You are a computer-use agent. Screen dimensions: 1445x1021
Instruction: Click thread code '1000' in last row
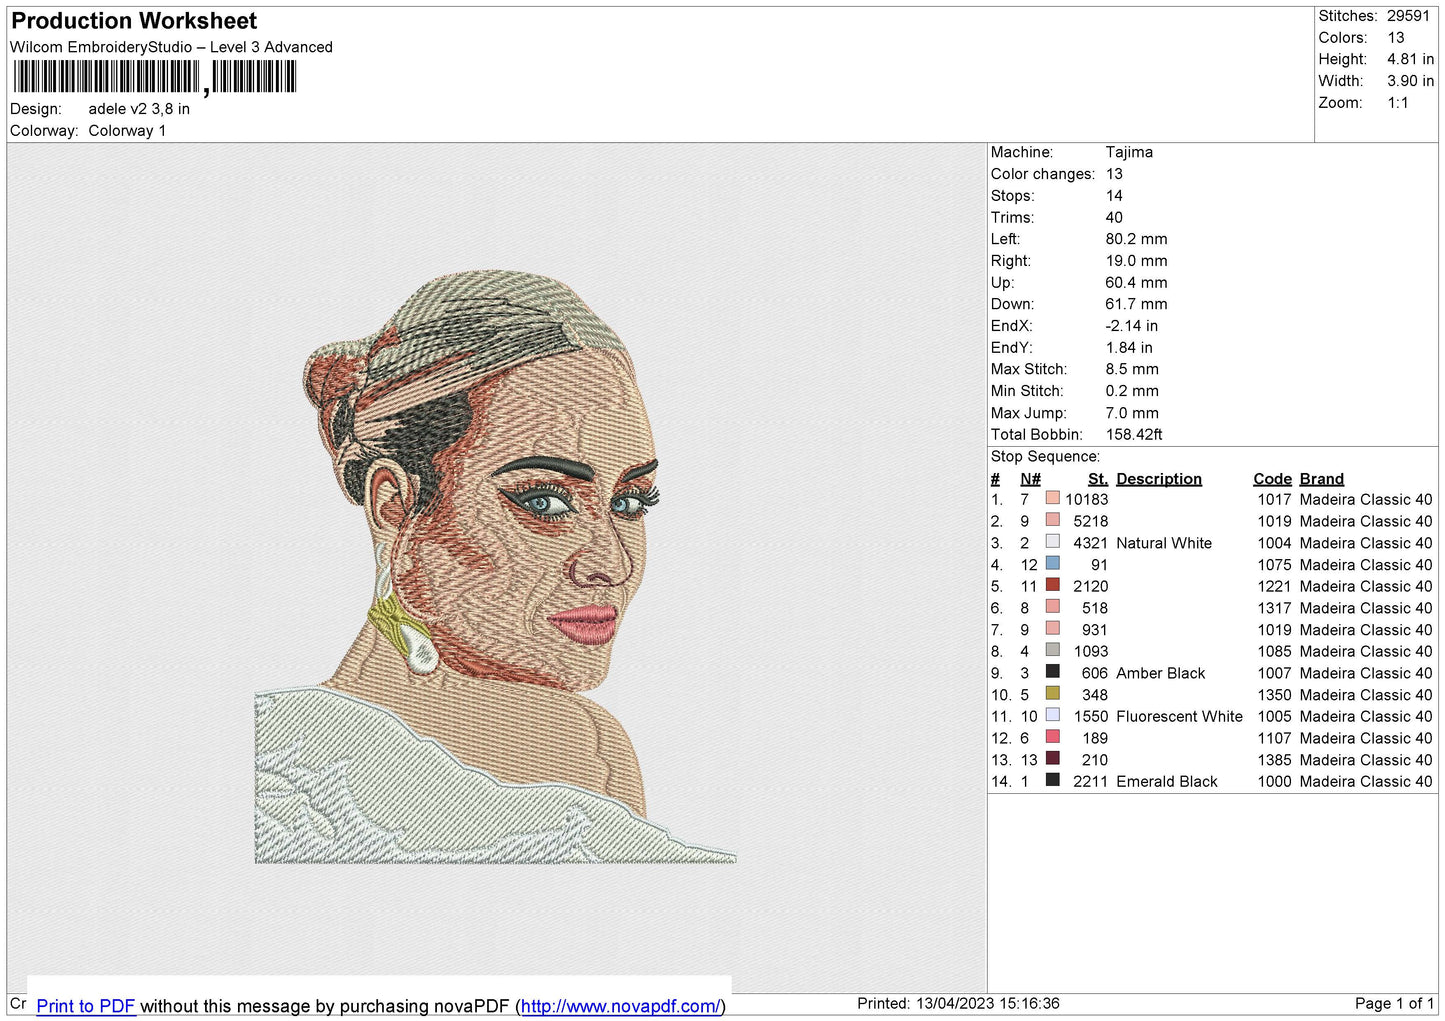[1274, 782]
